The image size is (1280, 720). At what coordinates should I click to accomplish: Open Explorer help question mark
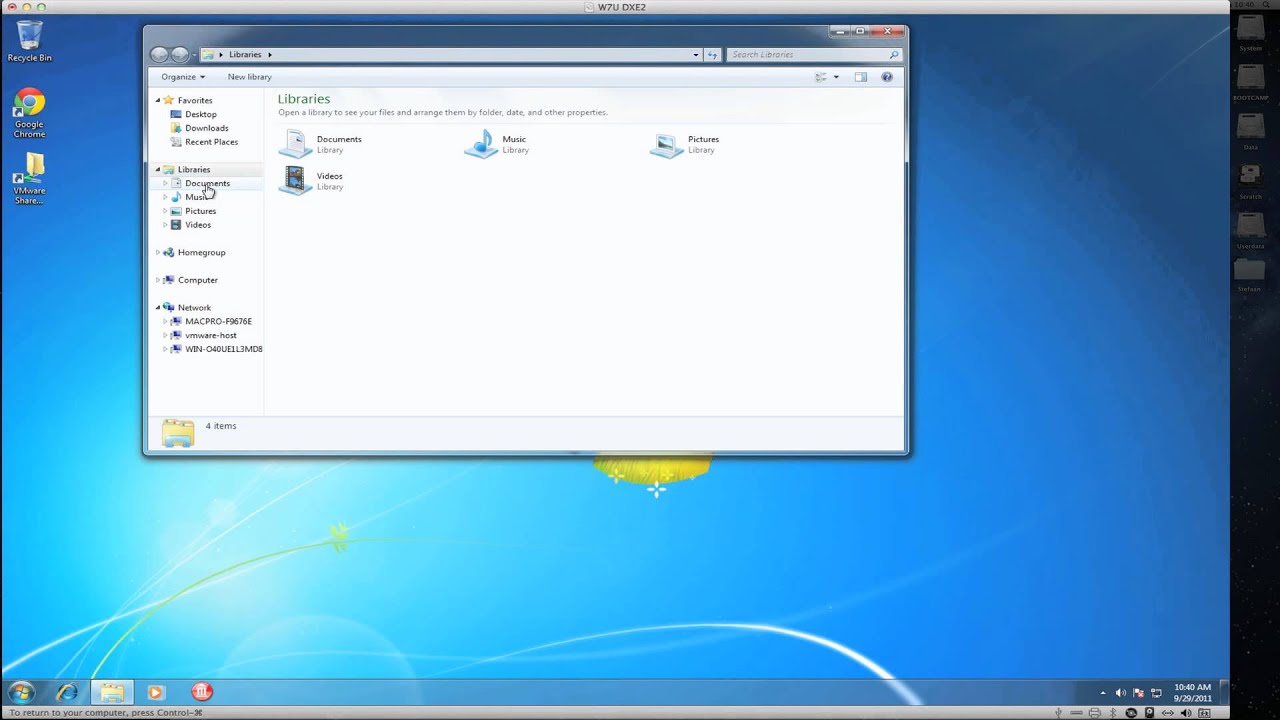(x=886, y=77)
